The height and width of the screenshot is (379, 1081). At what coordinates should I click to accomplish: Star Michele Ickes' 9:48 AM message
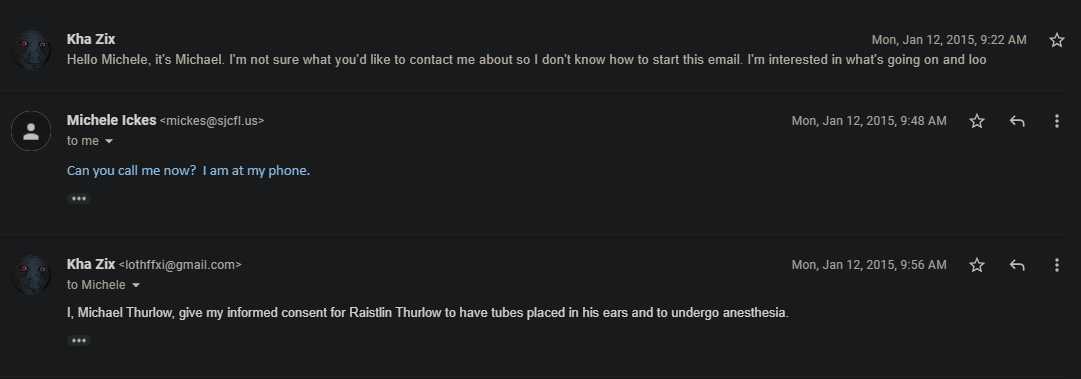pyautogui.click(x=976, y=121)
